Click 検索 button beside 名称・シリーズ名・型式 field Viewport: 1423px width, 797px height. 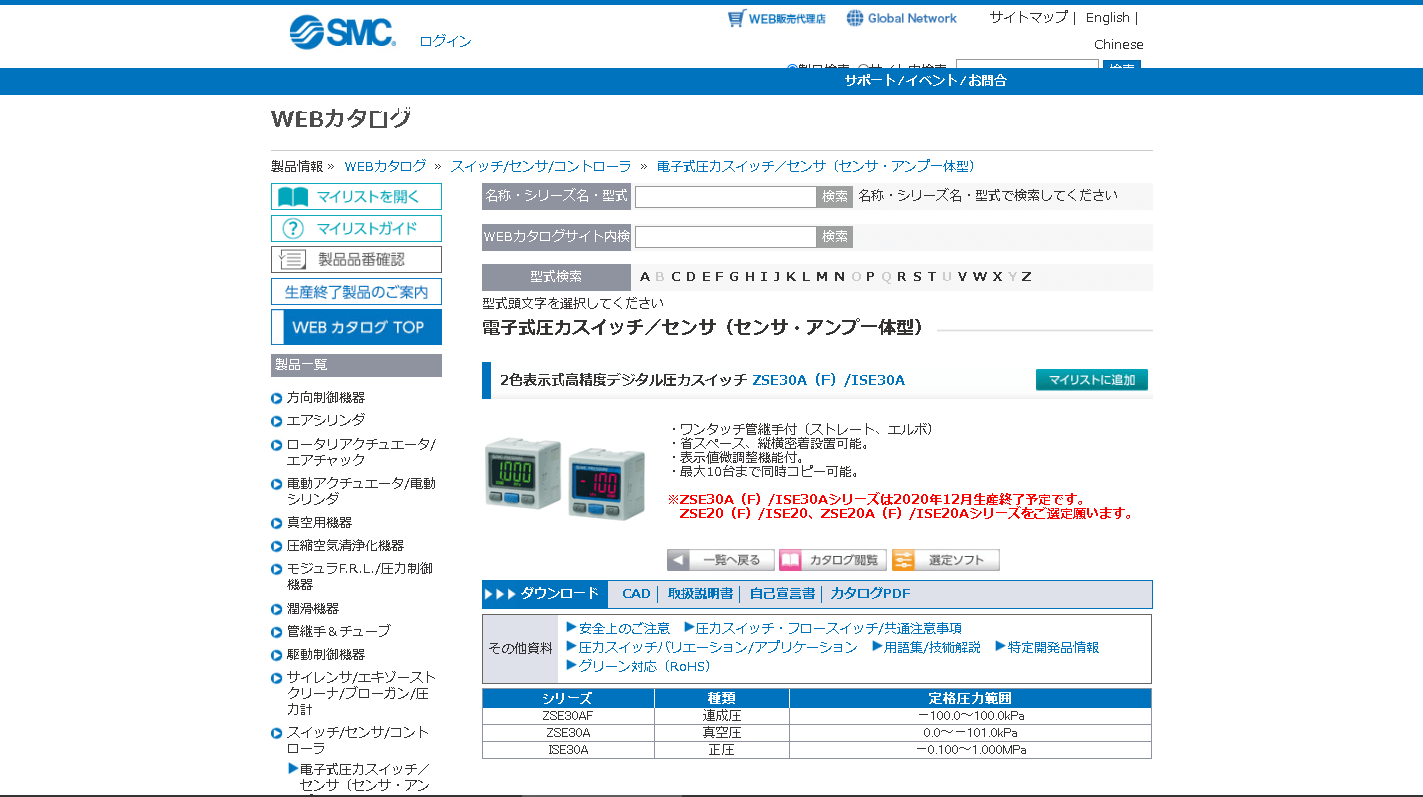[x=835, y=197]
